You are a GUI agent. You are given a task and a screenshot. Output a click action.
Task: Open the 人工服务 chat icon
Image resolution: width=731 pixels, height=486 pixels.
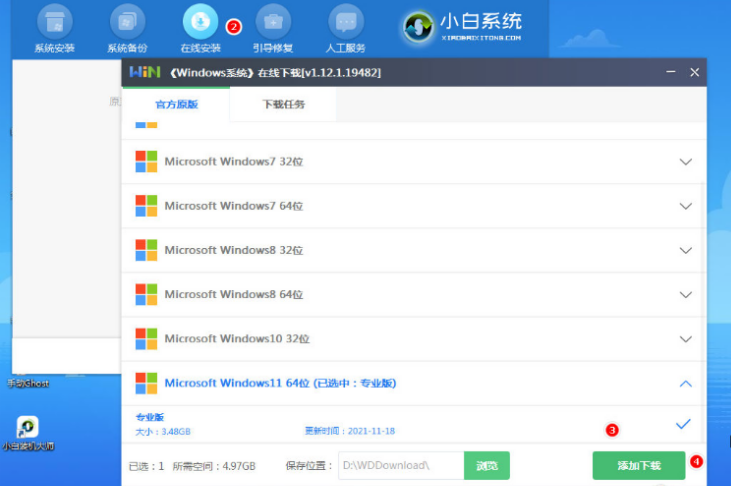(346, 22)
